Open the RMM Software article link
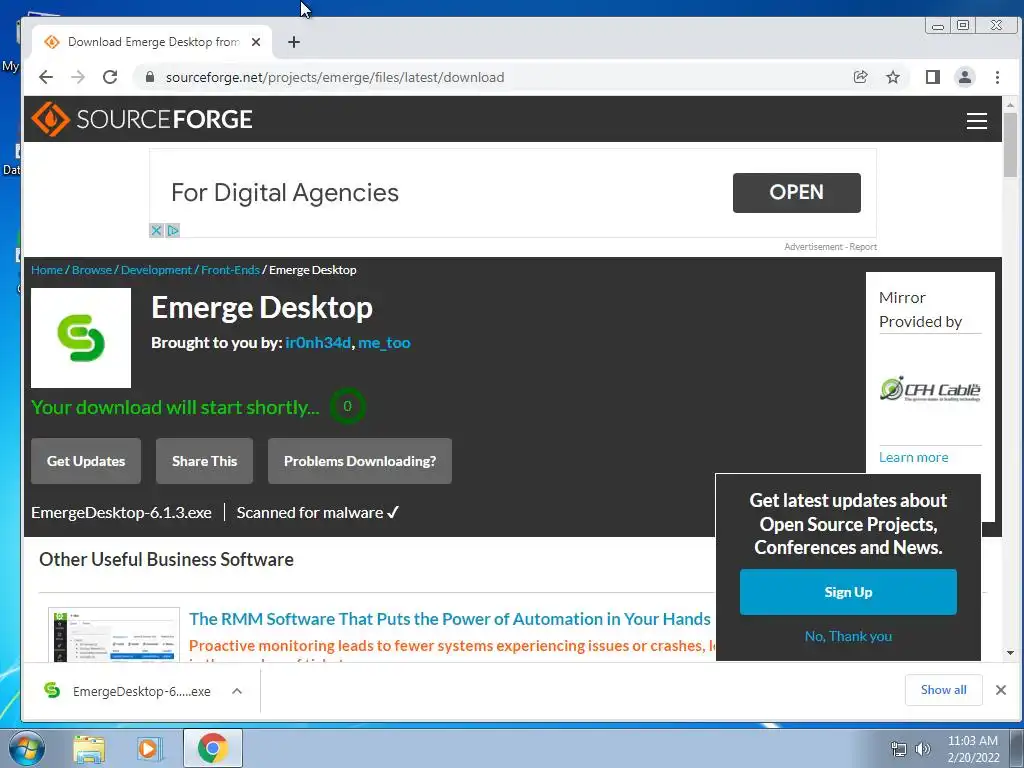 pyautogui.click(x=449, y=619)
